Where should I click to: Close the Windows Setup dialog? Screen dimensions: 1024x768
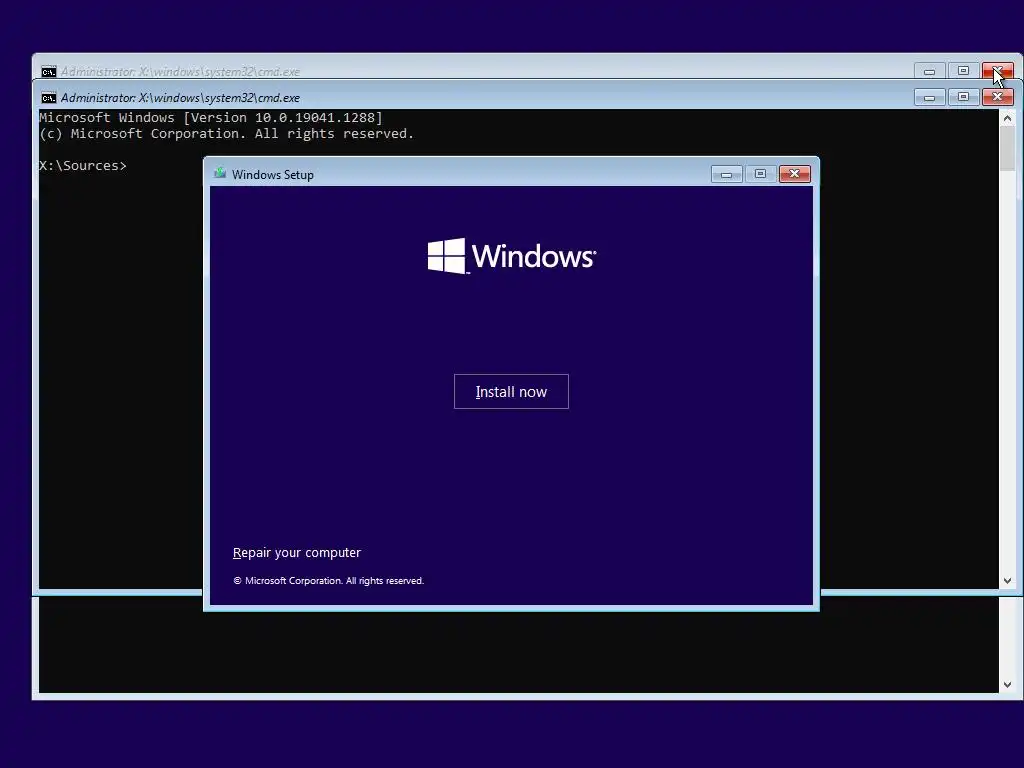click(794, 174)
